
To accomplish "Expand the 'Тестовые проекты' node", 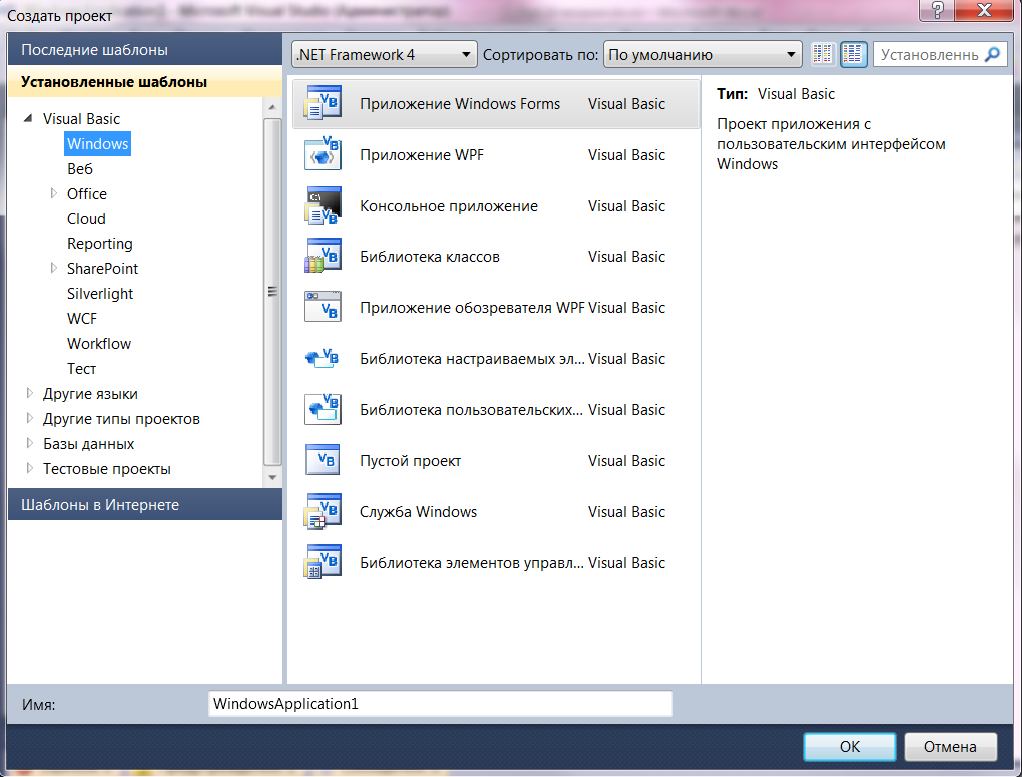I will pyautogui.click(x=29, y=468).
